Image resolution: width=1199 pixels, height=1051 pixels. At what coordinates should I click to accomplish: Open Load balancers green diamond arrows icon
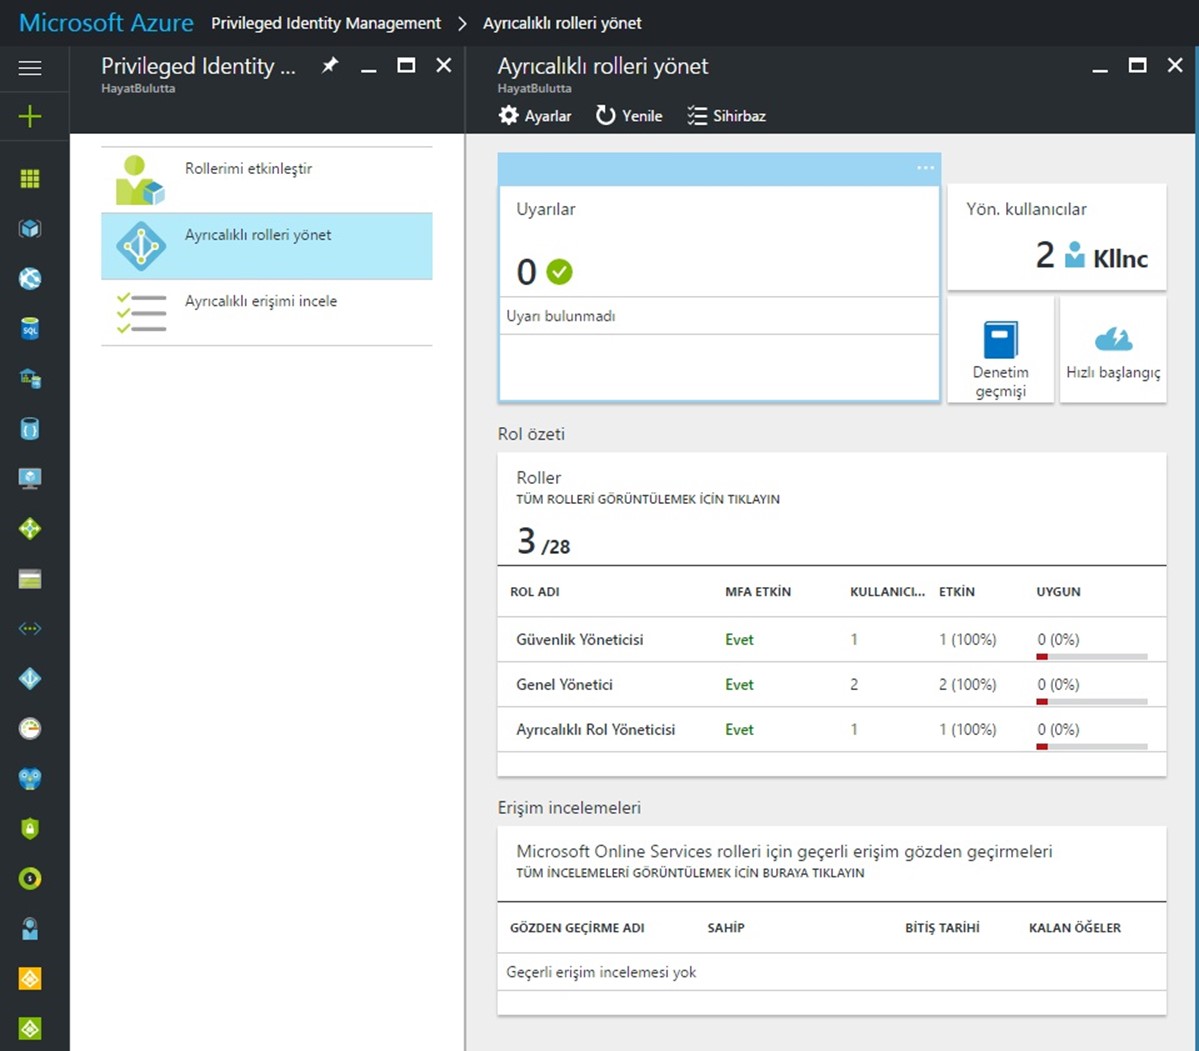(30, 529)
